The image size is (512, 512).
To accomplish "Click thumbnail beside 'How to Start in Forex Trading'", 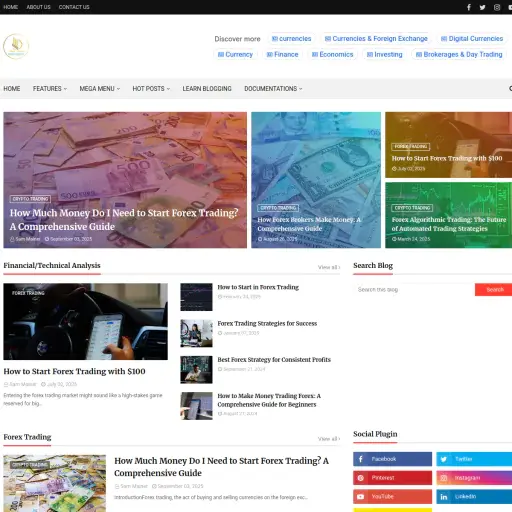I will pos(196,297).
